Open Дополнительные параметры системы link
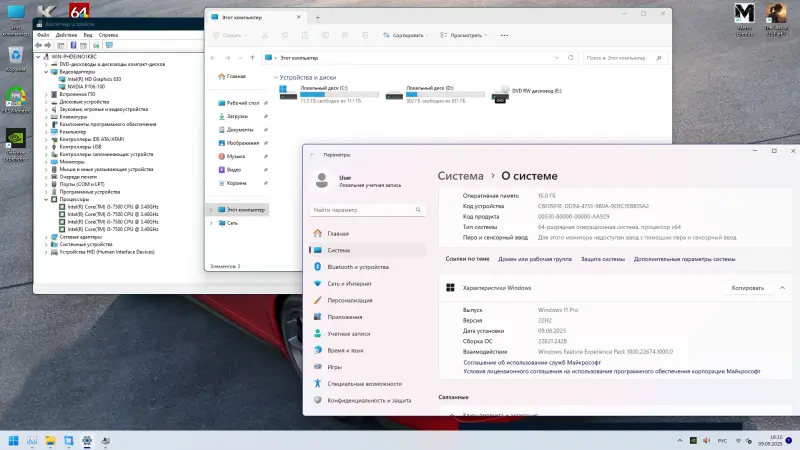 pyautogui.click(x=684, y=259)
